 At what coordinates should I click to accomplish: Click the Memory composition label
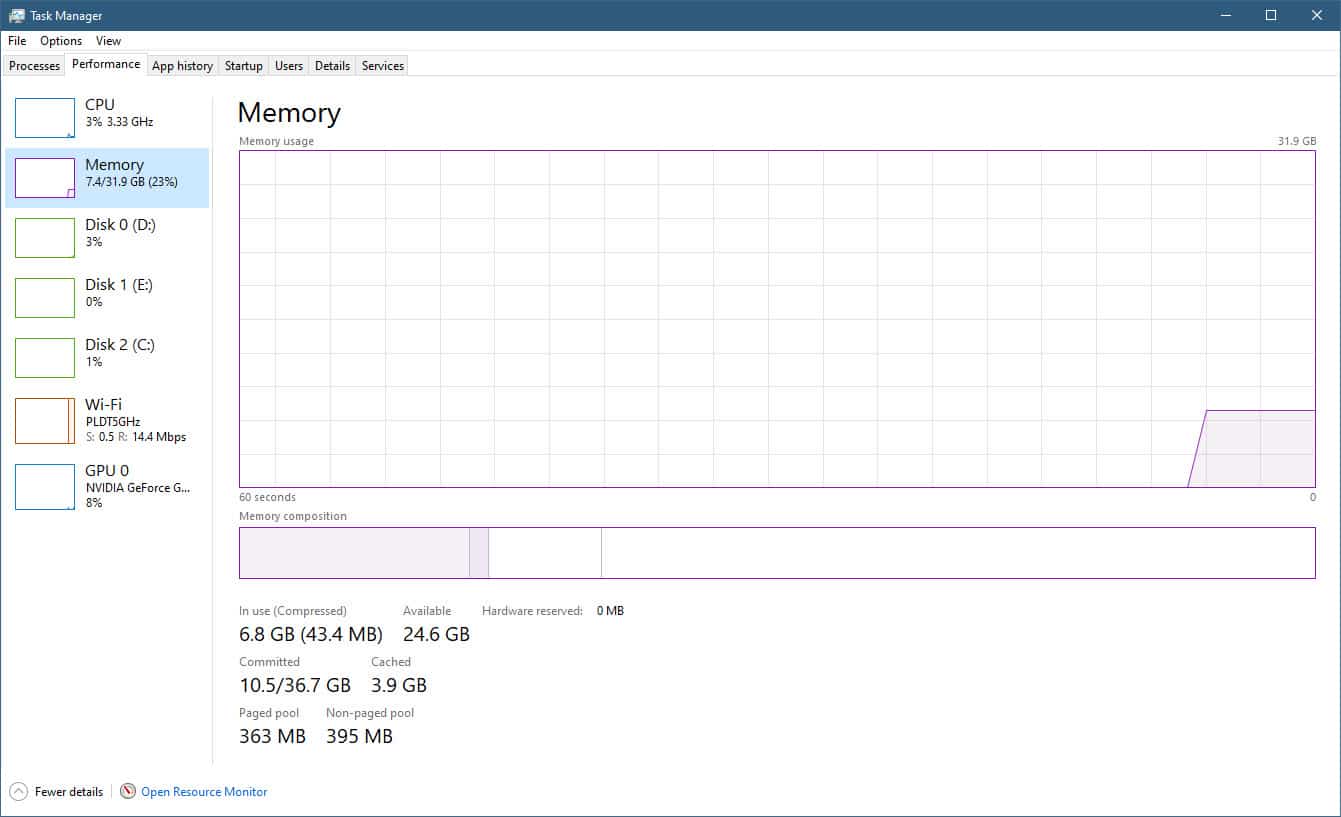pos(293,516)
